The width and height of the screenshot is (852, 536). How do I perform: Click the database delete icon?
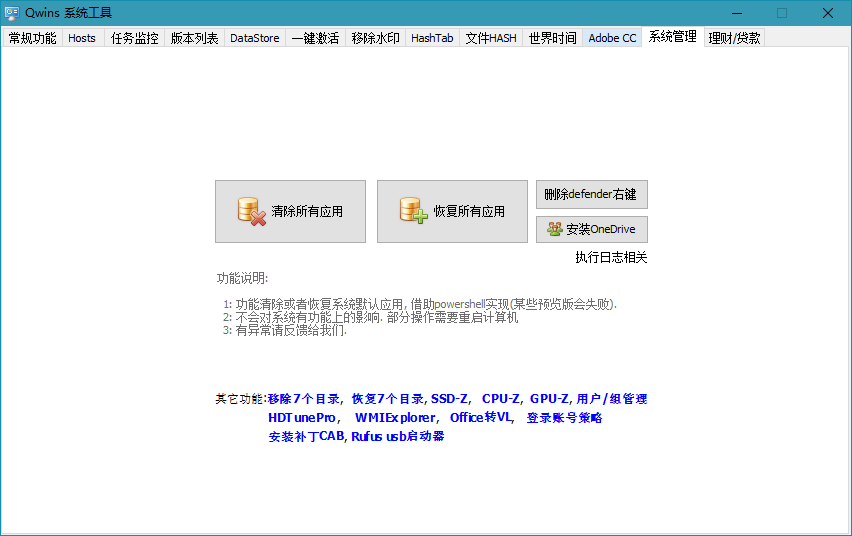252,211
